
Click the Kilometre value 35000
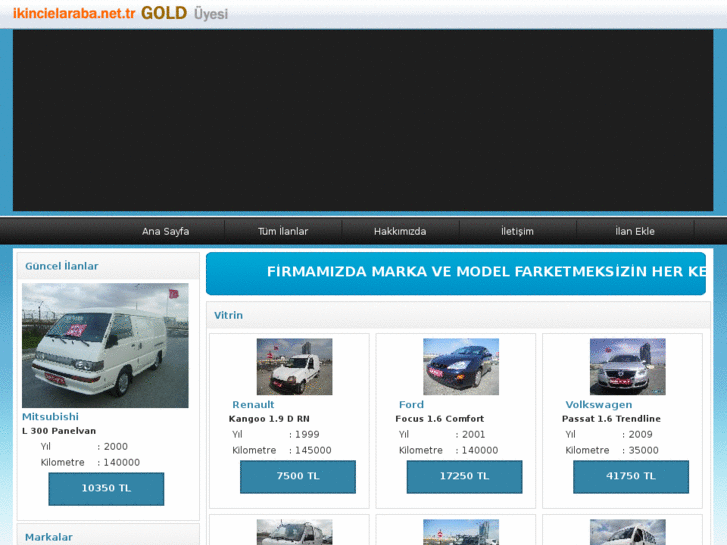point(643,450)
